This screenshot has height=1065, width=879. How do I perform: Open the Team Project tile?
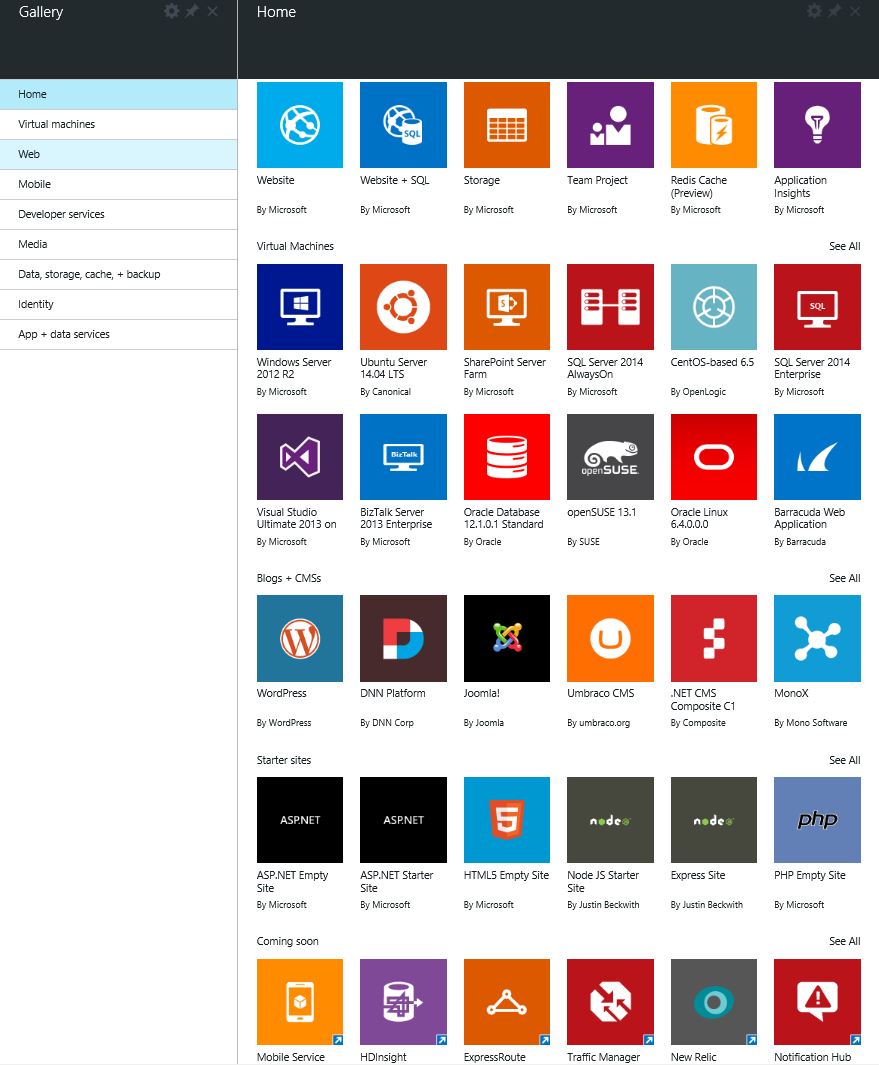(x=610, y=125)
